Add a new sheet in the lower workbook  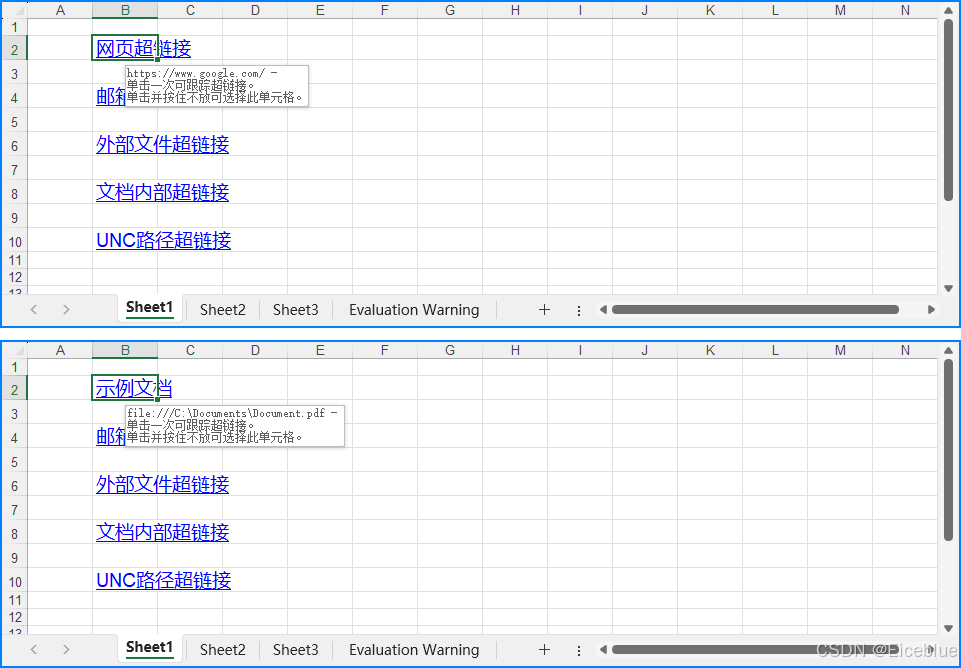(544, 650)
